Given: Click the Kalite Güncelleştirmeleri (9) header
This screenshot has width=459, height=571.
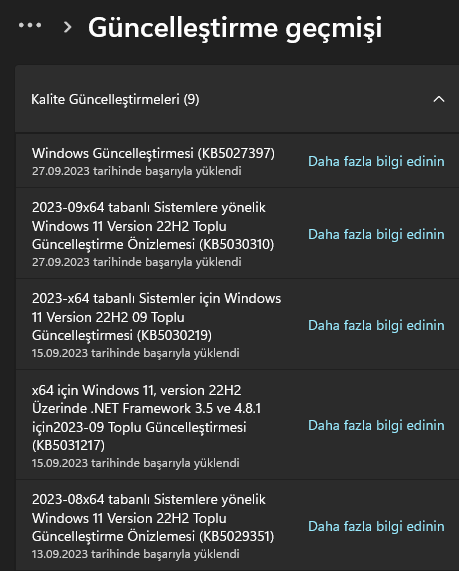Looking at the screenshot, I should point(237,99).
